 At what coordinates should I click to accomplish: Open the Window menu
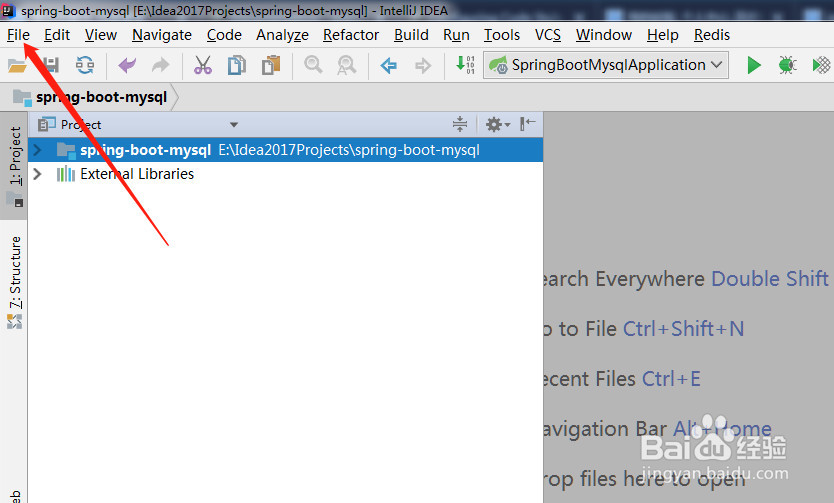click(604, 35)
